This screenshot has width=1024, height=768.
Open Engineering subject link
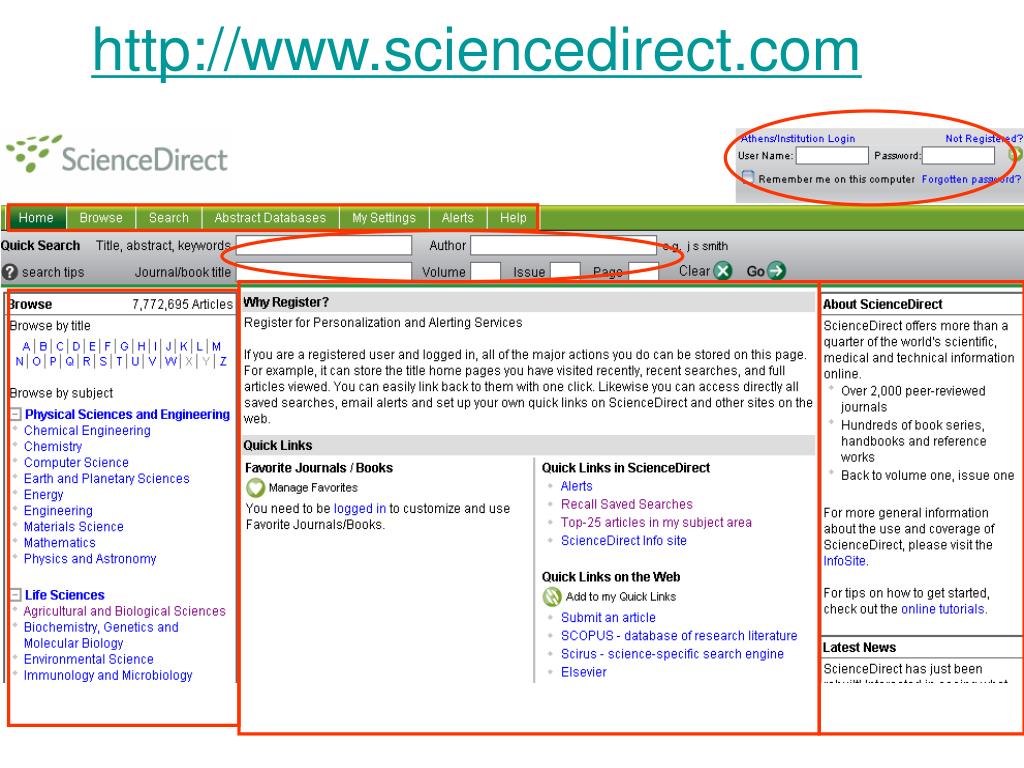pos(58,511)
